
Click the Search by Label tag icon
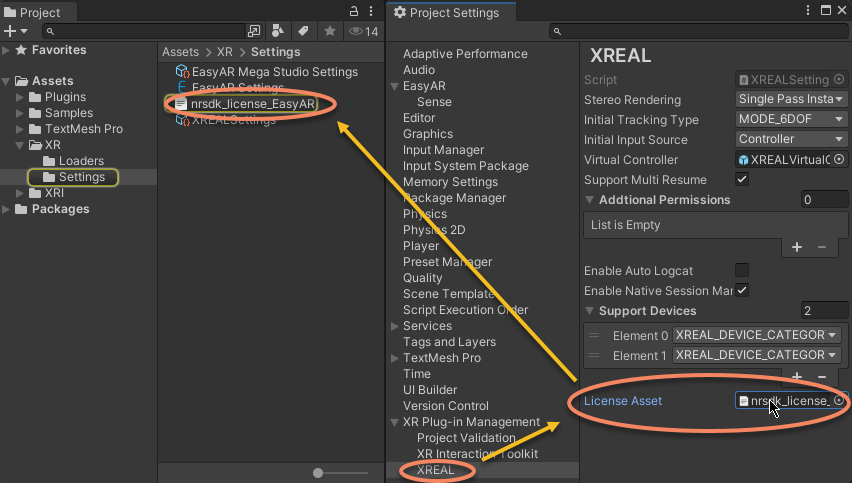click(302, 32)
